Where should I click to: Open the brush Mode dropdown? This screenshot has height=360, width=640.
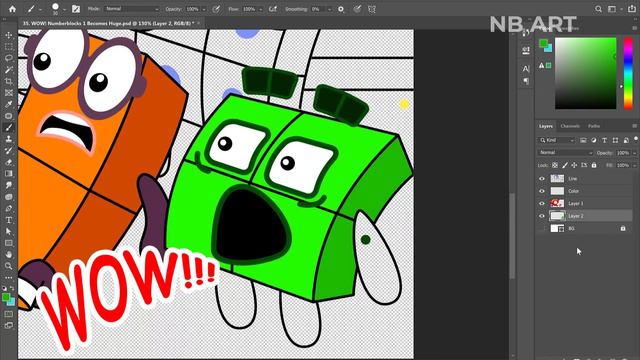tap(131, 9)
